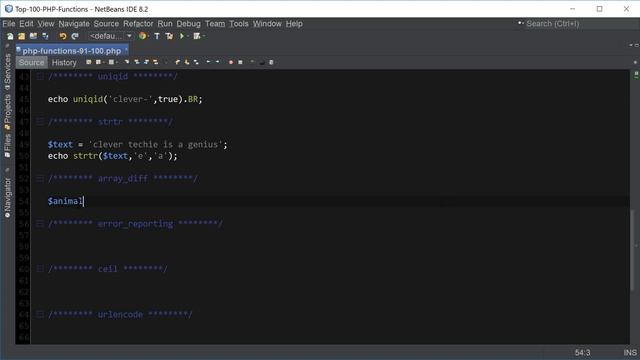Collapse the urlencode comment fold
Screen dimensions: 640x360
click(x=40, y=314)
